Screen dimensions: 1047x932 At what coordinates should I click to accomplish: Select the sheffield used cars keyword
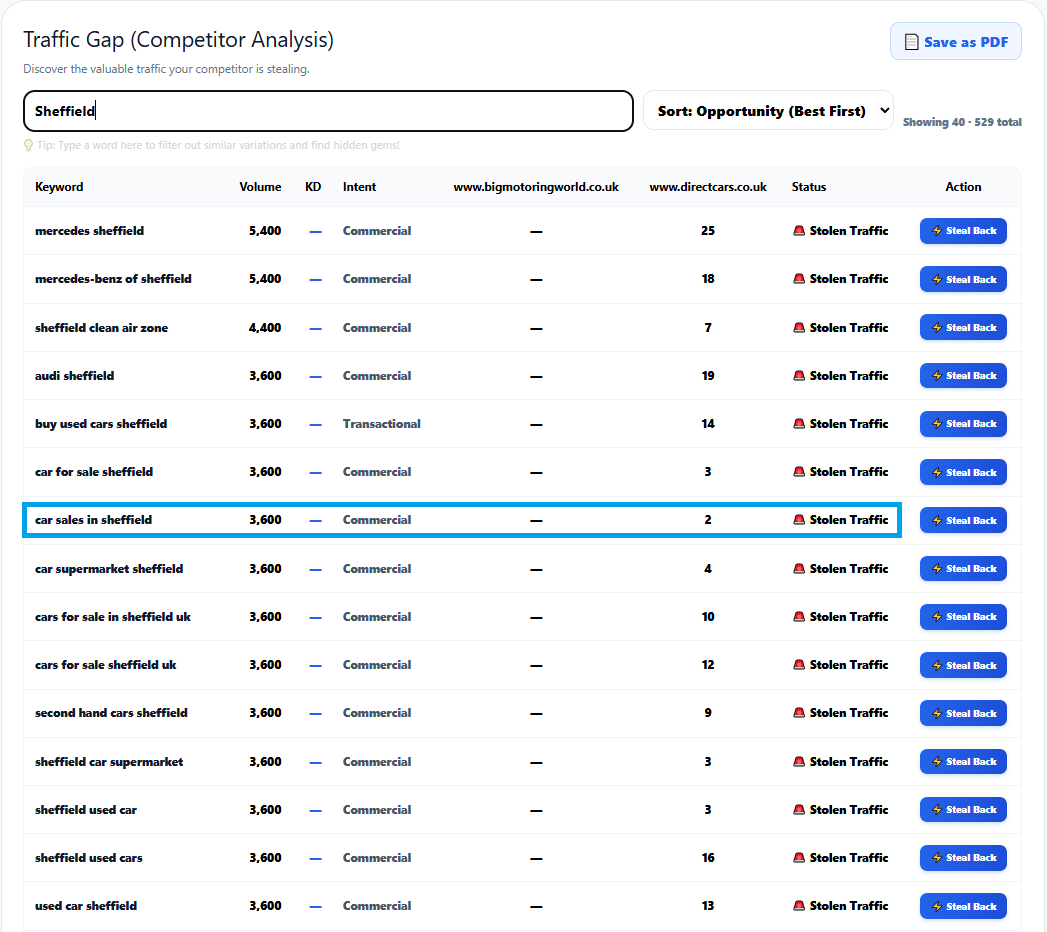click(x=89, y=858)
